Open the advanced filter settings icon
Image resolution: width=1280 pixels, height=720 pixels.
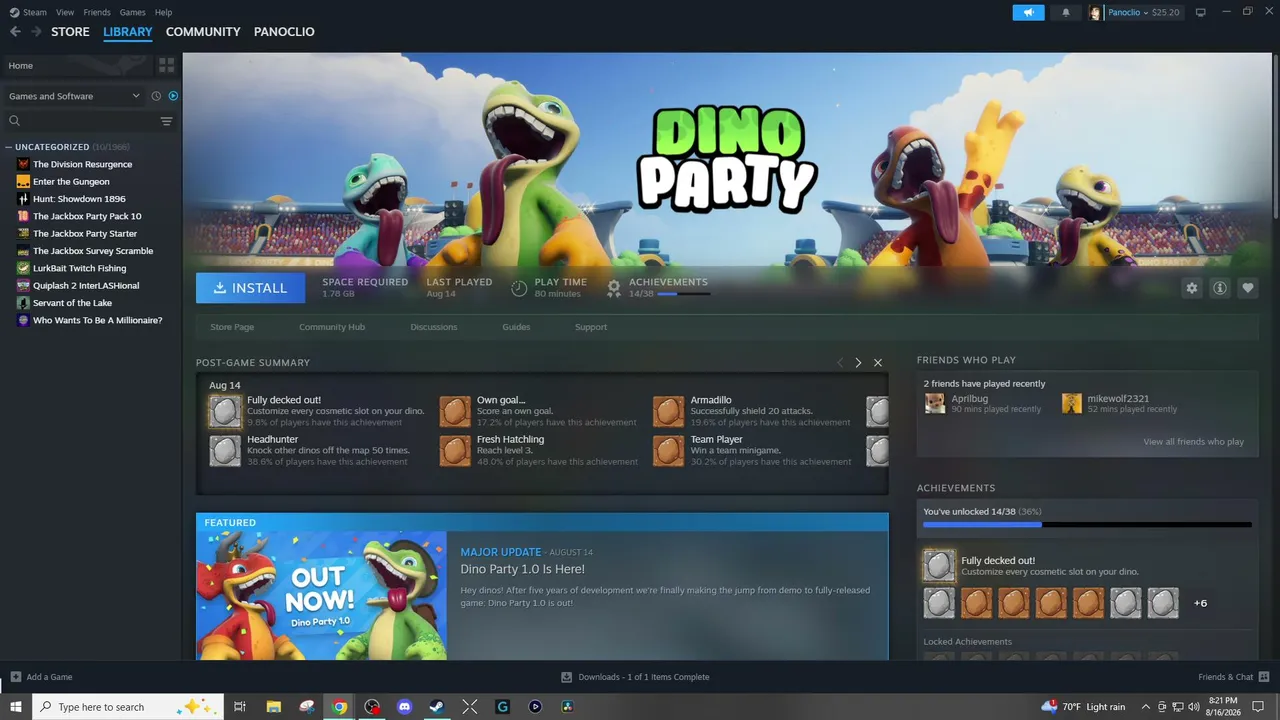(166, 121)
